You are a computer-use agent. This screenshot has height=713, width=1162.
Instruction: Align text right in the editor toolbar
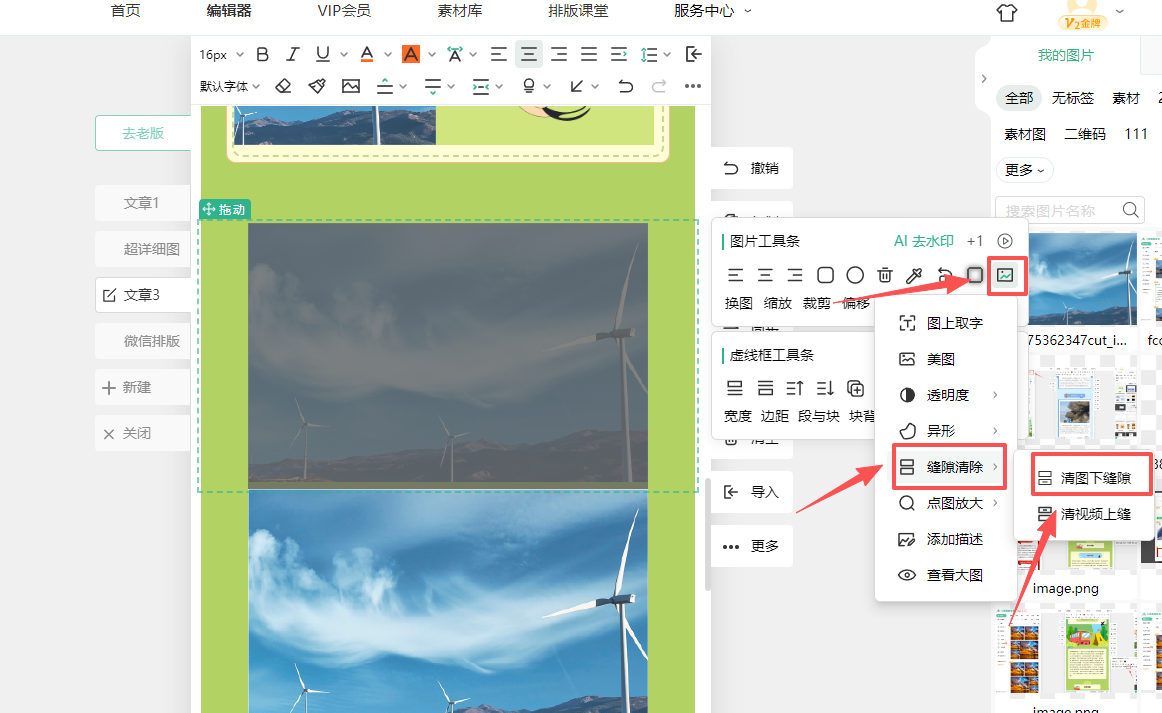559,54
